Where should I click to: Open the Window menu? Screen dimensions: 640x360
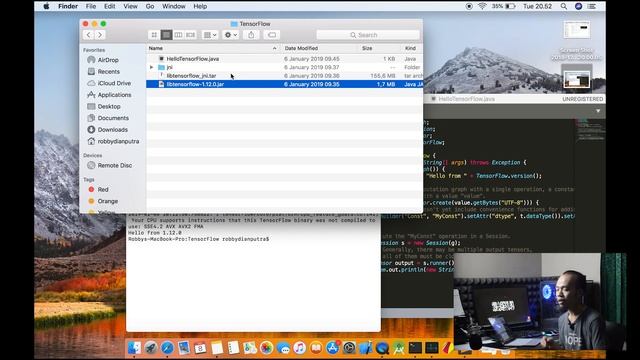174,7
